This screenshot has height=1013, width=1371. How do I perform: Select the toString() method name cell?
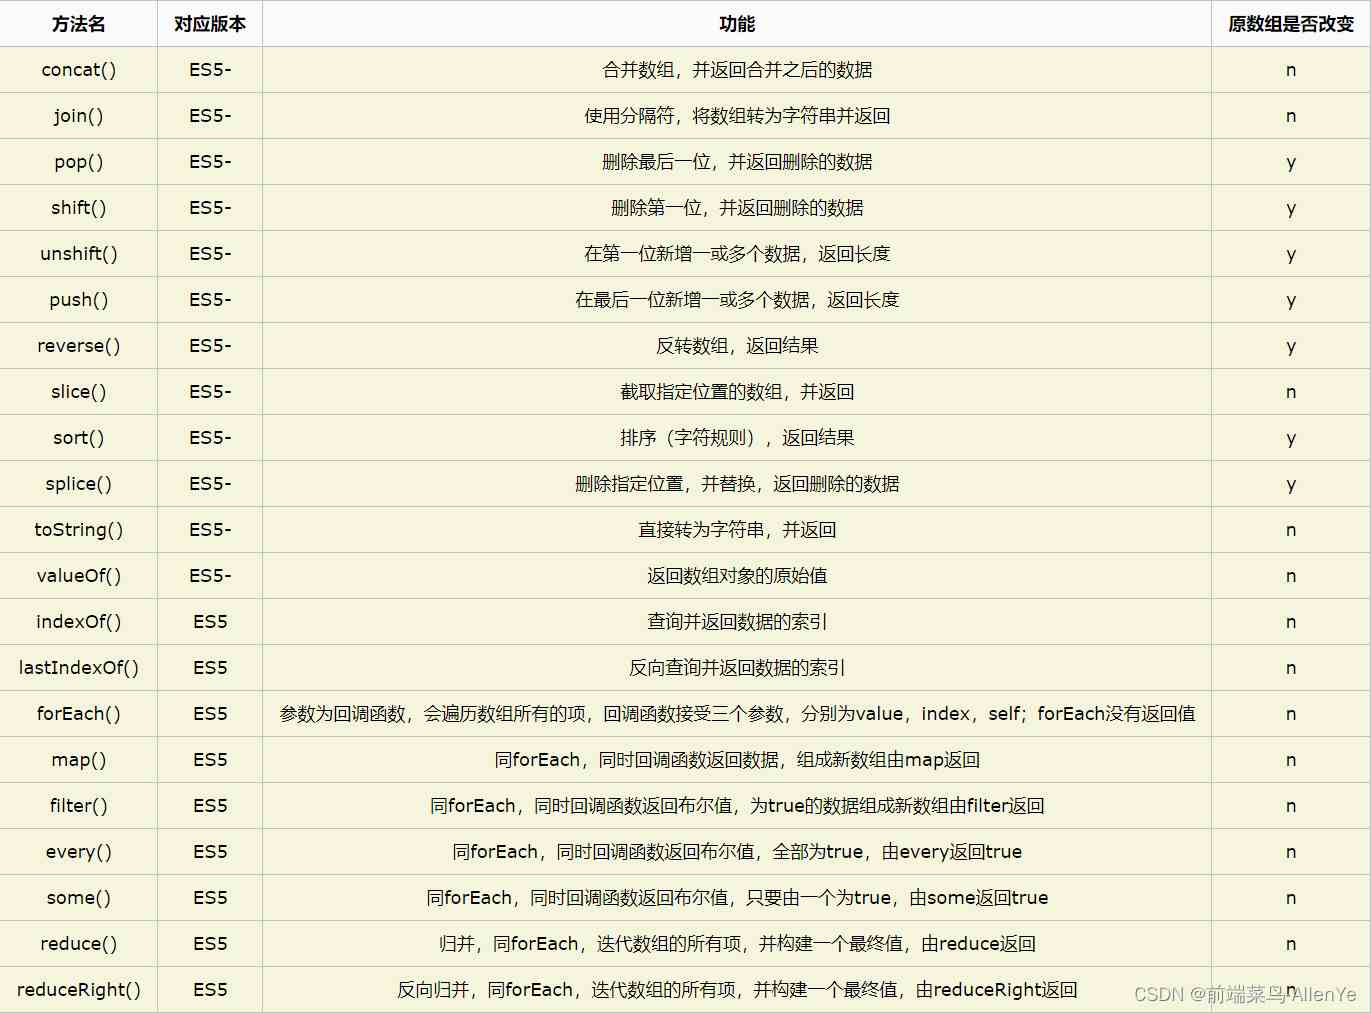[x=78, y=530]
